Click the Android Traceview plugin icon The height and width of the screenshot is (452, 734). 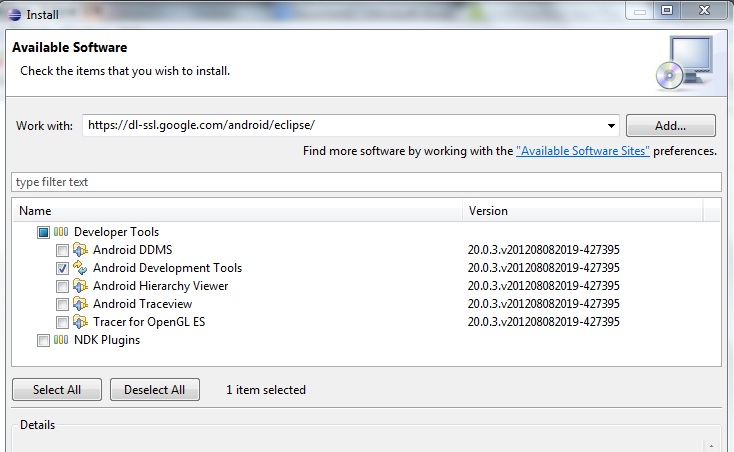point(80,304)
